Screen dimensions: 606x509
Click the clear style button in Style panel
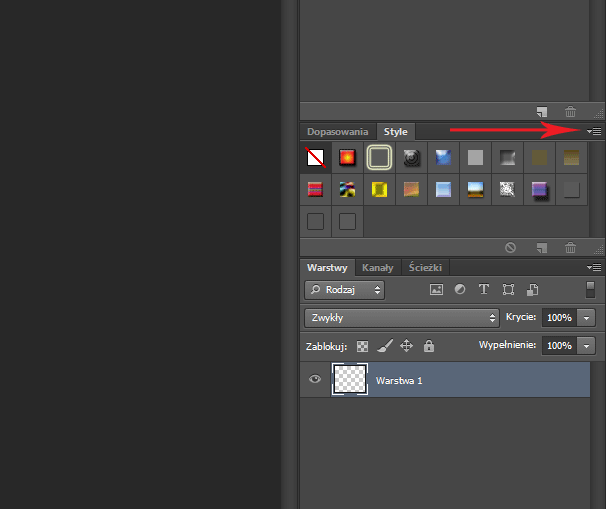point(511,247)
